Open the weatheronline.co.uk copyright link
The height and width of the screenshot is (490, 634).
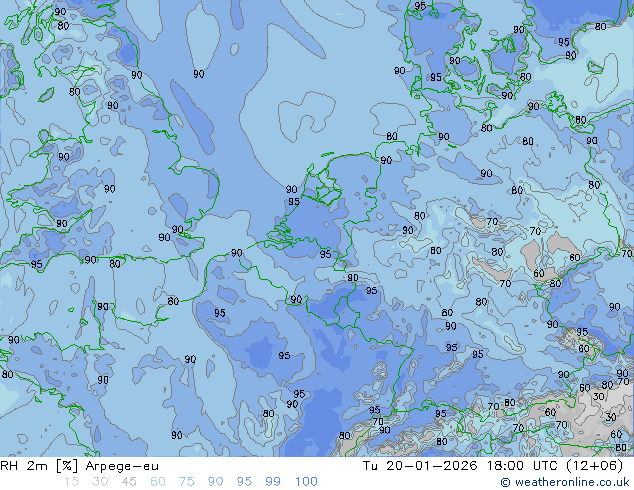tap(565, 482)
